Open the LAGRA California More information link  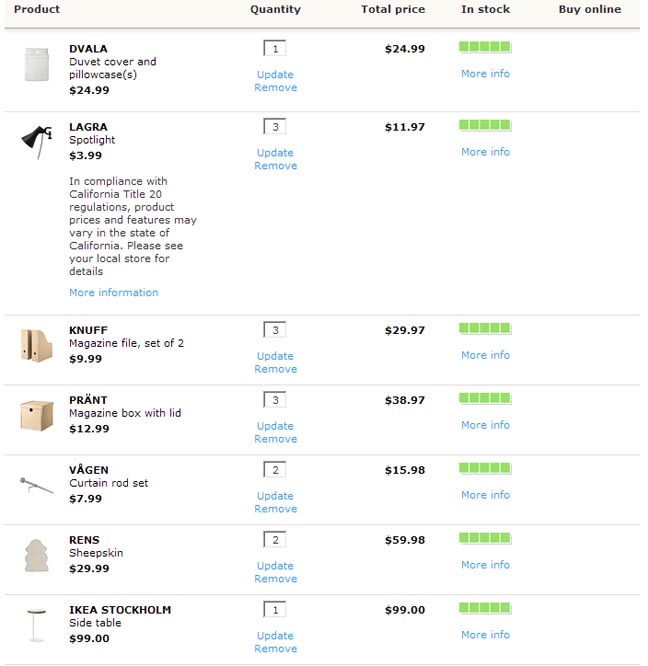pyautogui.click(x=113, y=293)
